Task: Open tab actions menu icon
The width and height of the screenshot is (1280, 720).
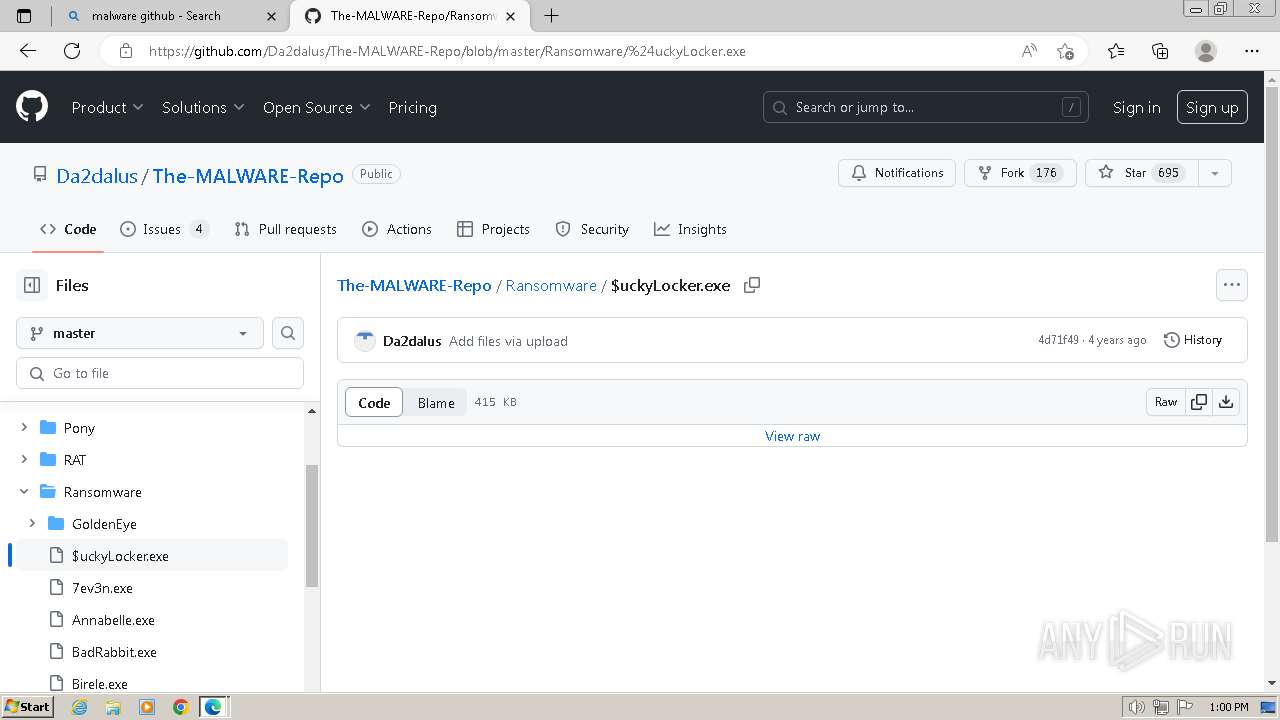Action: point(25,15)
